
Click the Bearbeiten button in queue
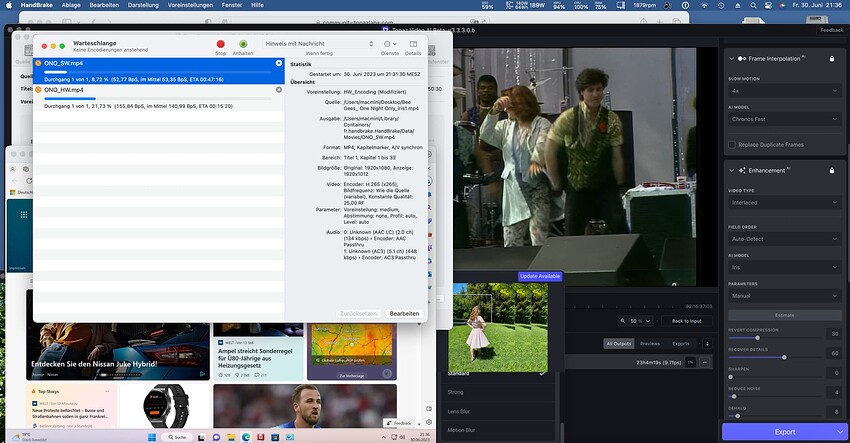pos(404,314)
